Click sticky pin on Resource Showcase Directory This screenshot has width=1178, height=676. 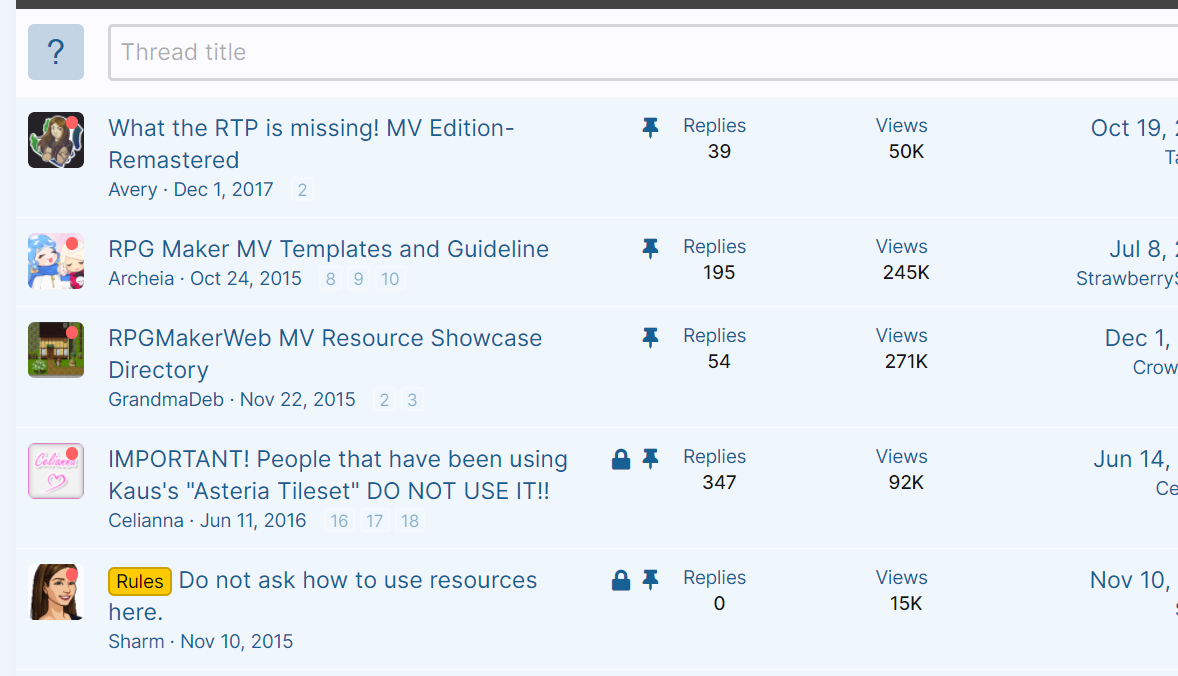pos(651,337)
